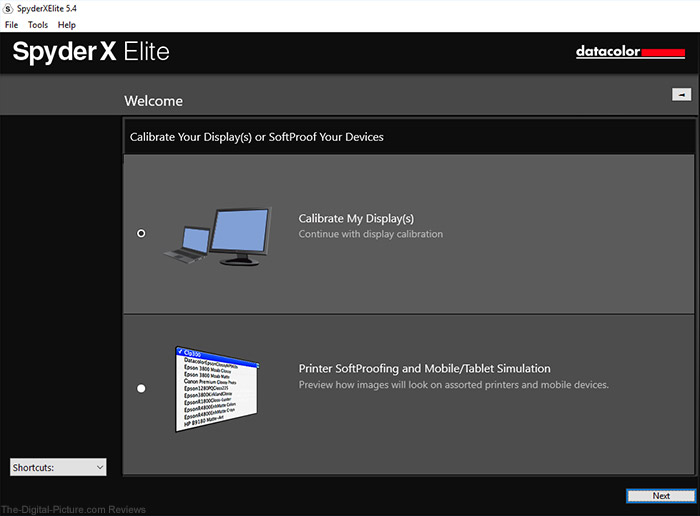Image resolution: width=700 pixels, height=516 pixels.
Task: Open the Tools menu
Action: coord(38,25)
